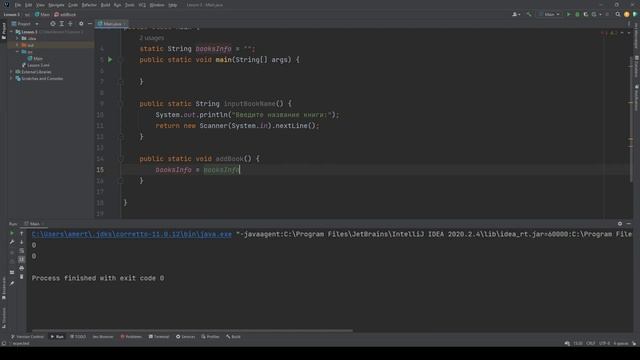The image size is (640, 360).
Task: Run with coverage from the top toolbar
Action: point(586,14)
